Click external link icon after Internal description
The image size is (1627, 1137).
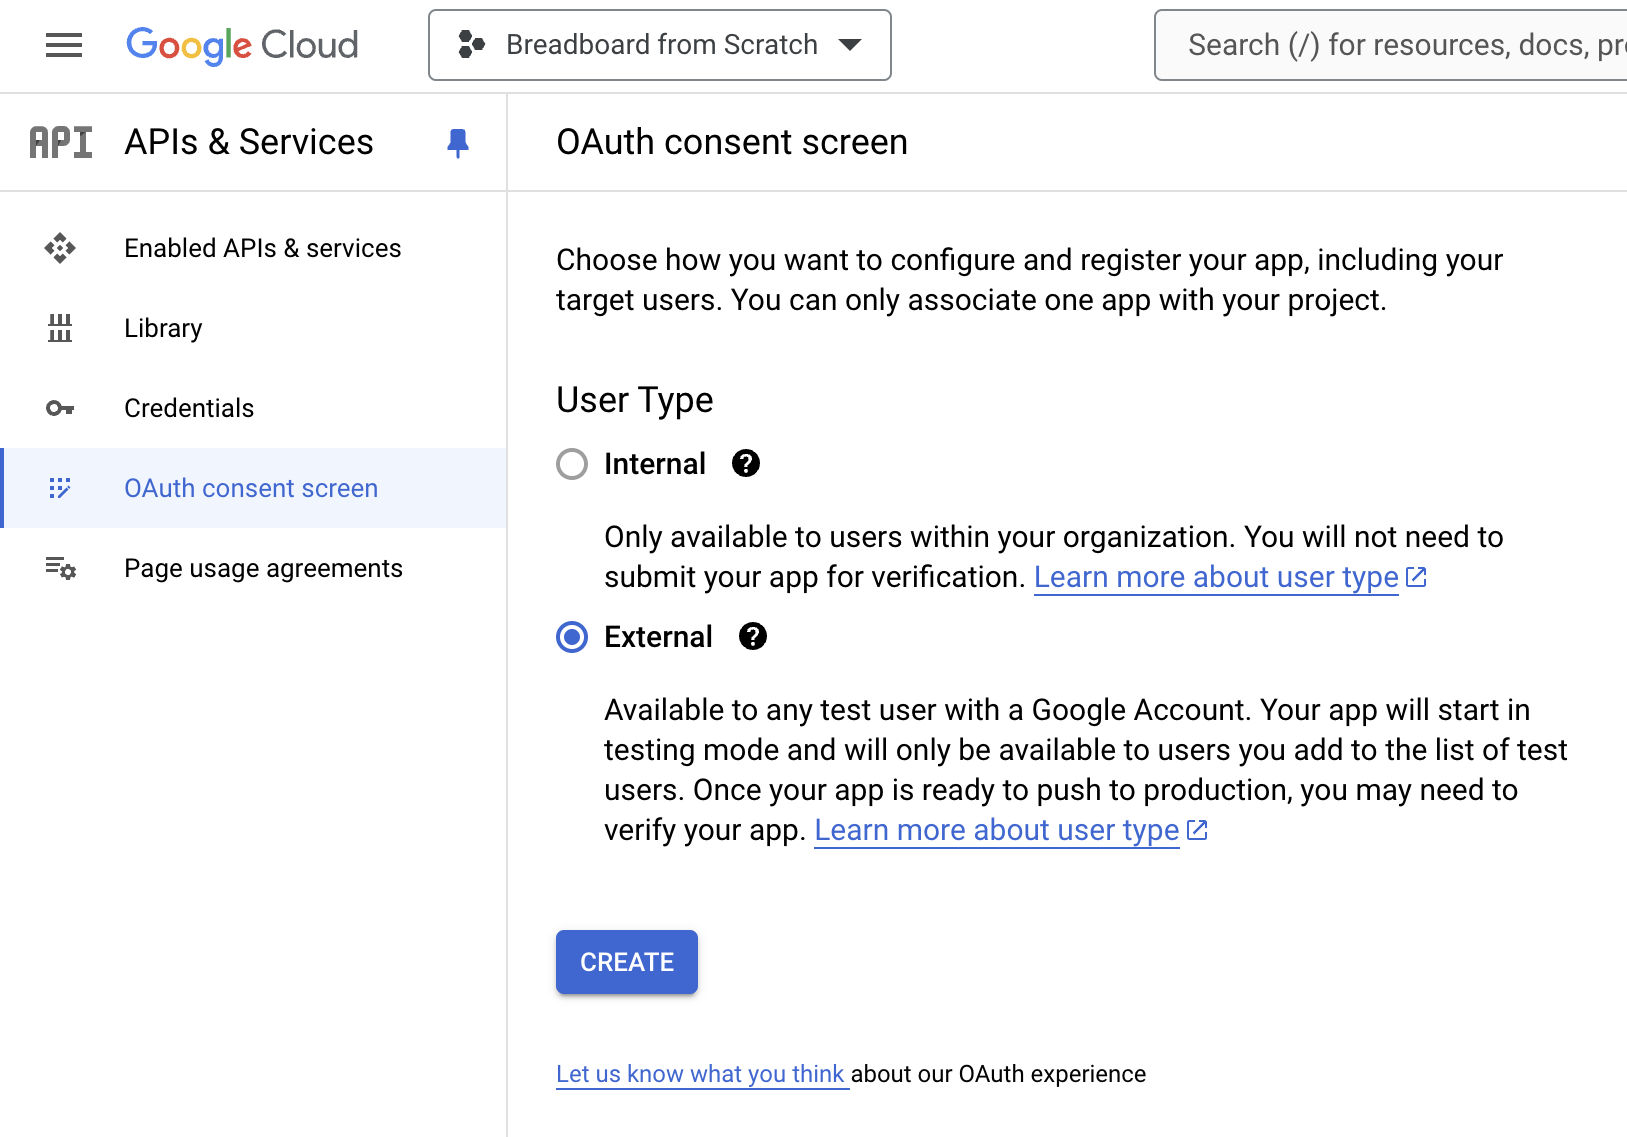click(1416, 577)
